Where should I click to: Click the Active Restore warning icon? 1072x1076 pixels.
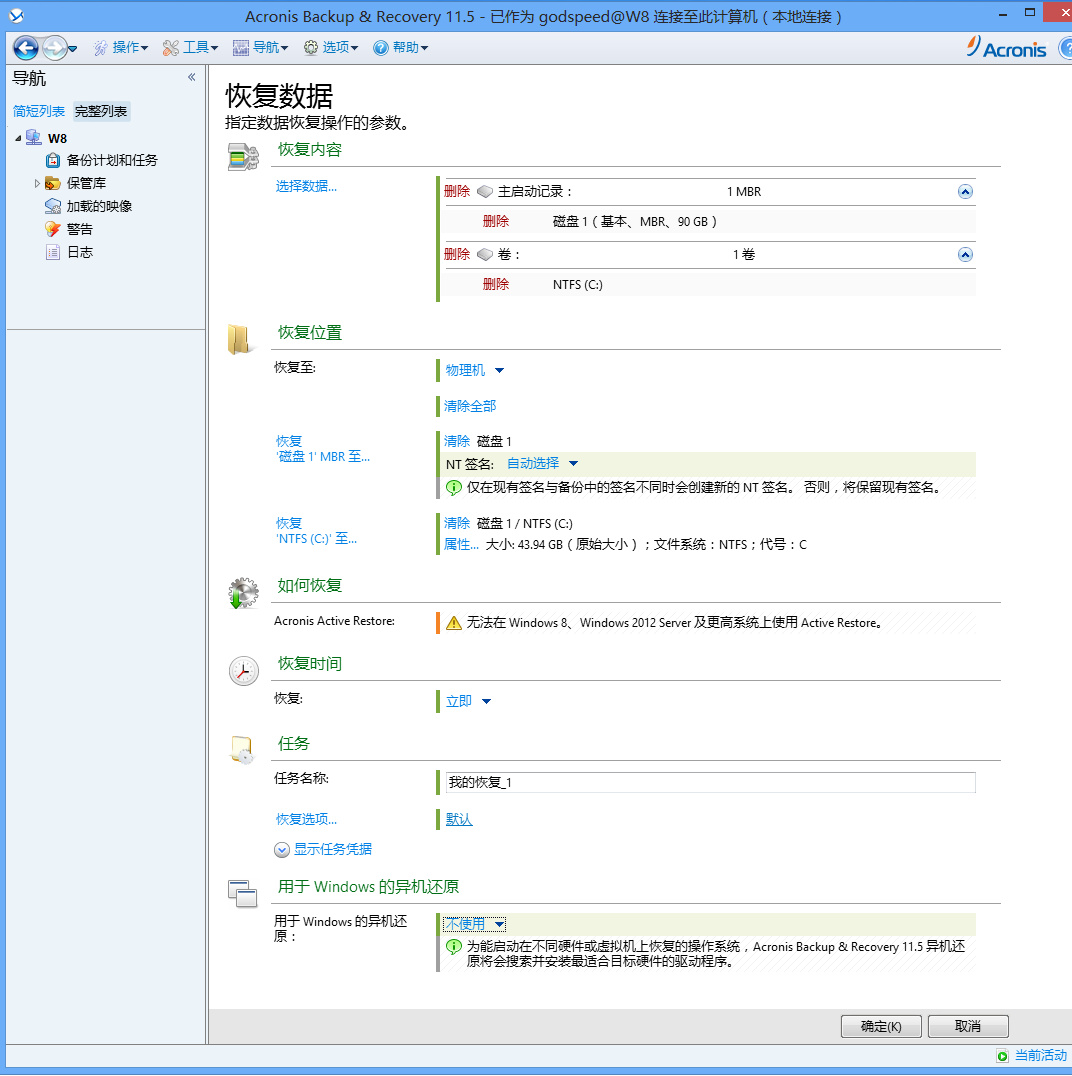[454, 623]
